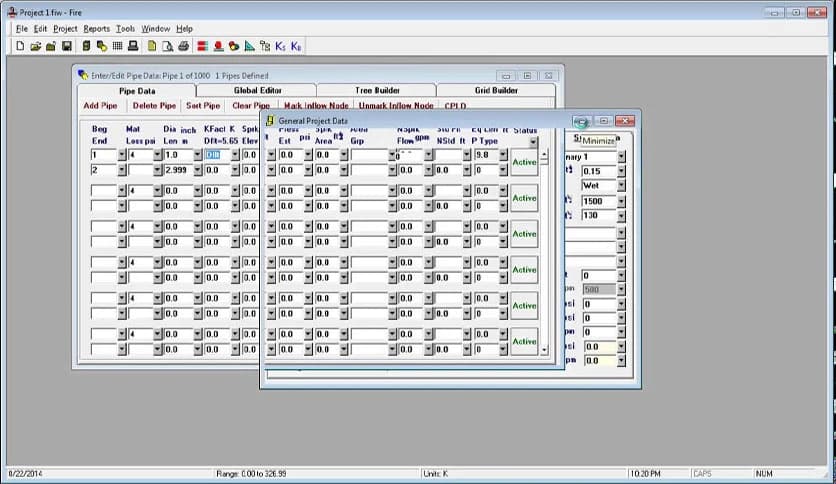Switch to the Global Editor tab
The height and width of the screenshot is (484, 836).
(257, 91)
